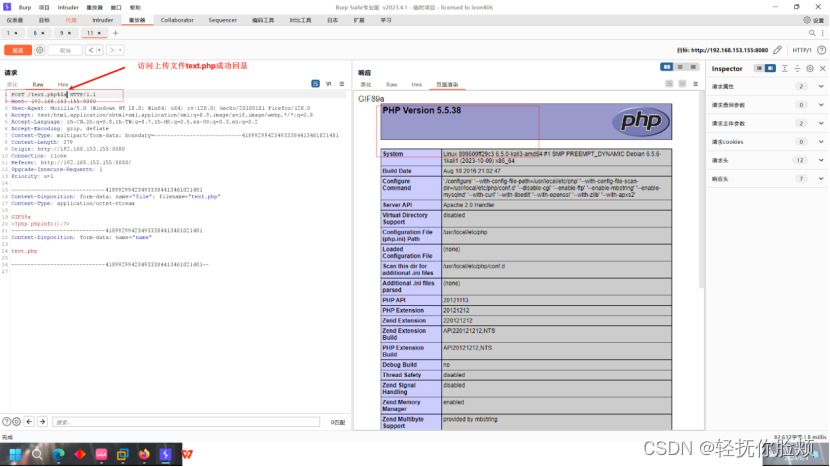
Task: Dock Inspector layout left option
Action: coord(759,68)
